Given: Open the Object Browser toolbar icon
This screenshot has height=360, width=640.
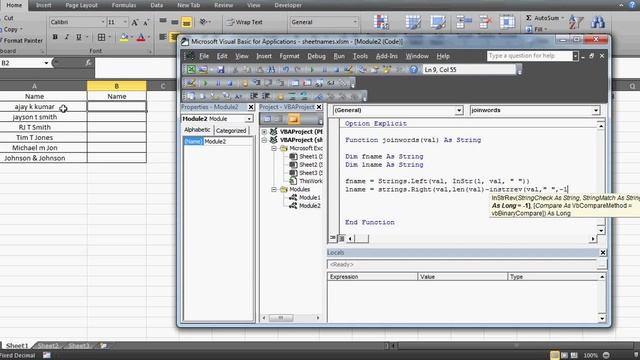Looking at the screenshot, I should point(387,69).
